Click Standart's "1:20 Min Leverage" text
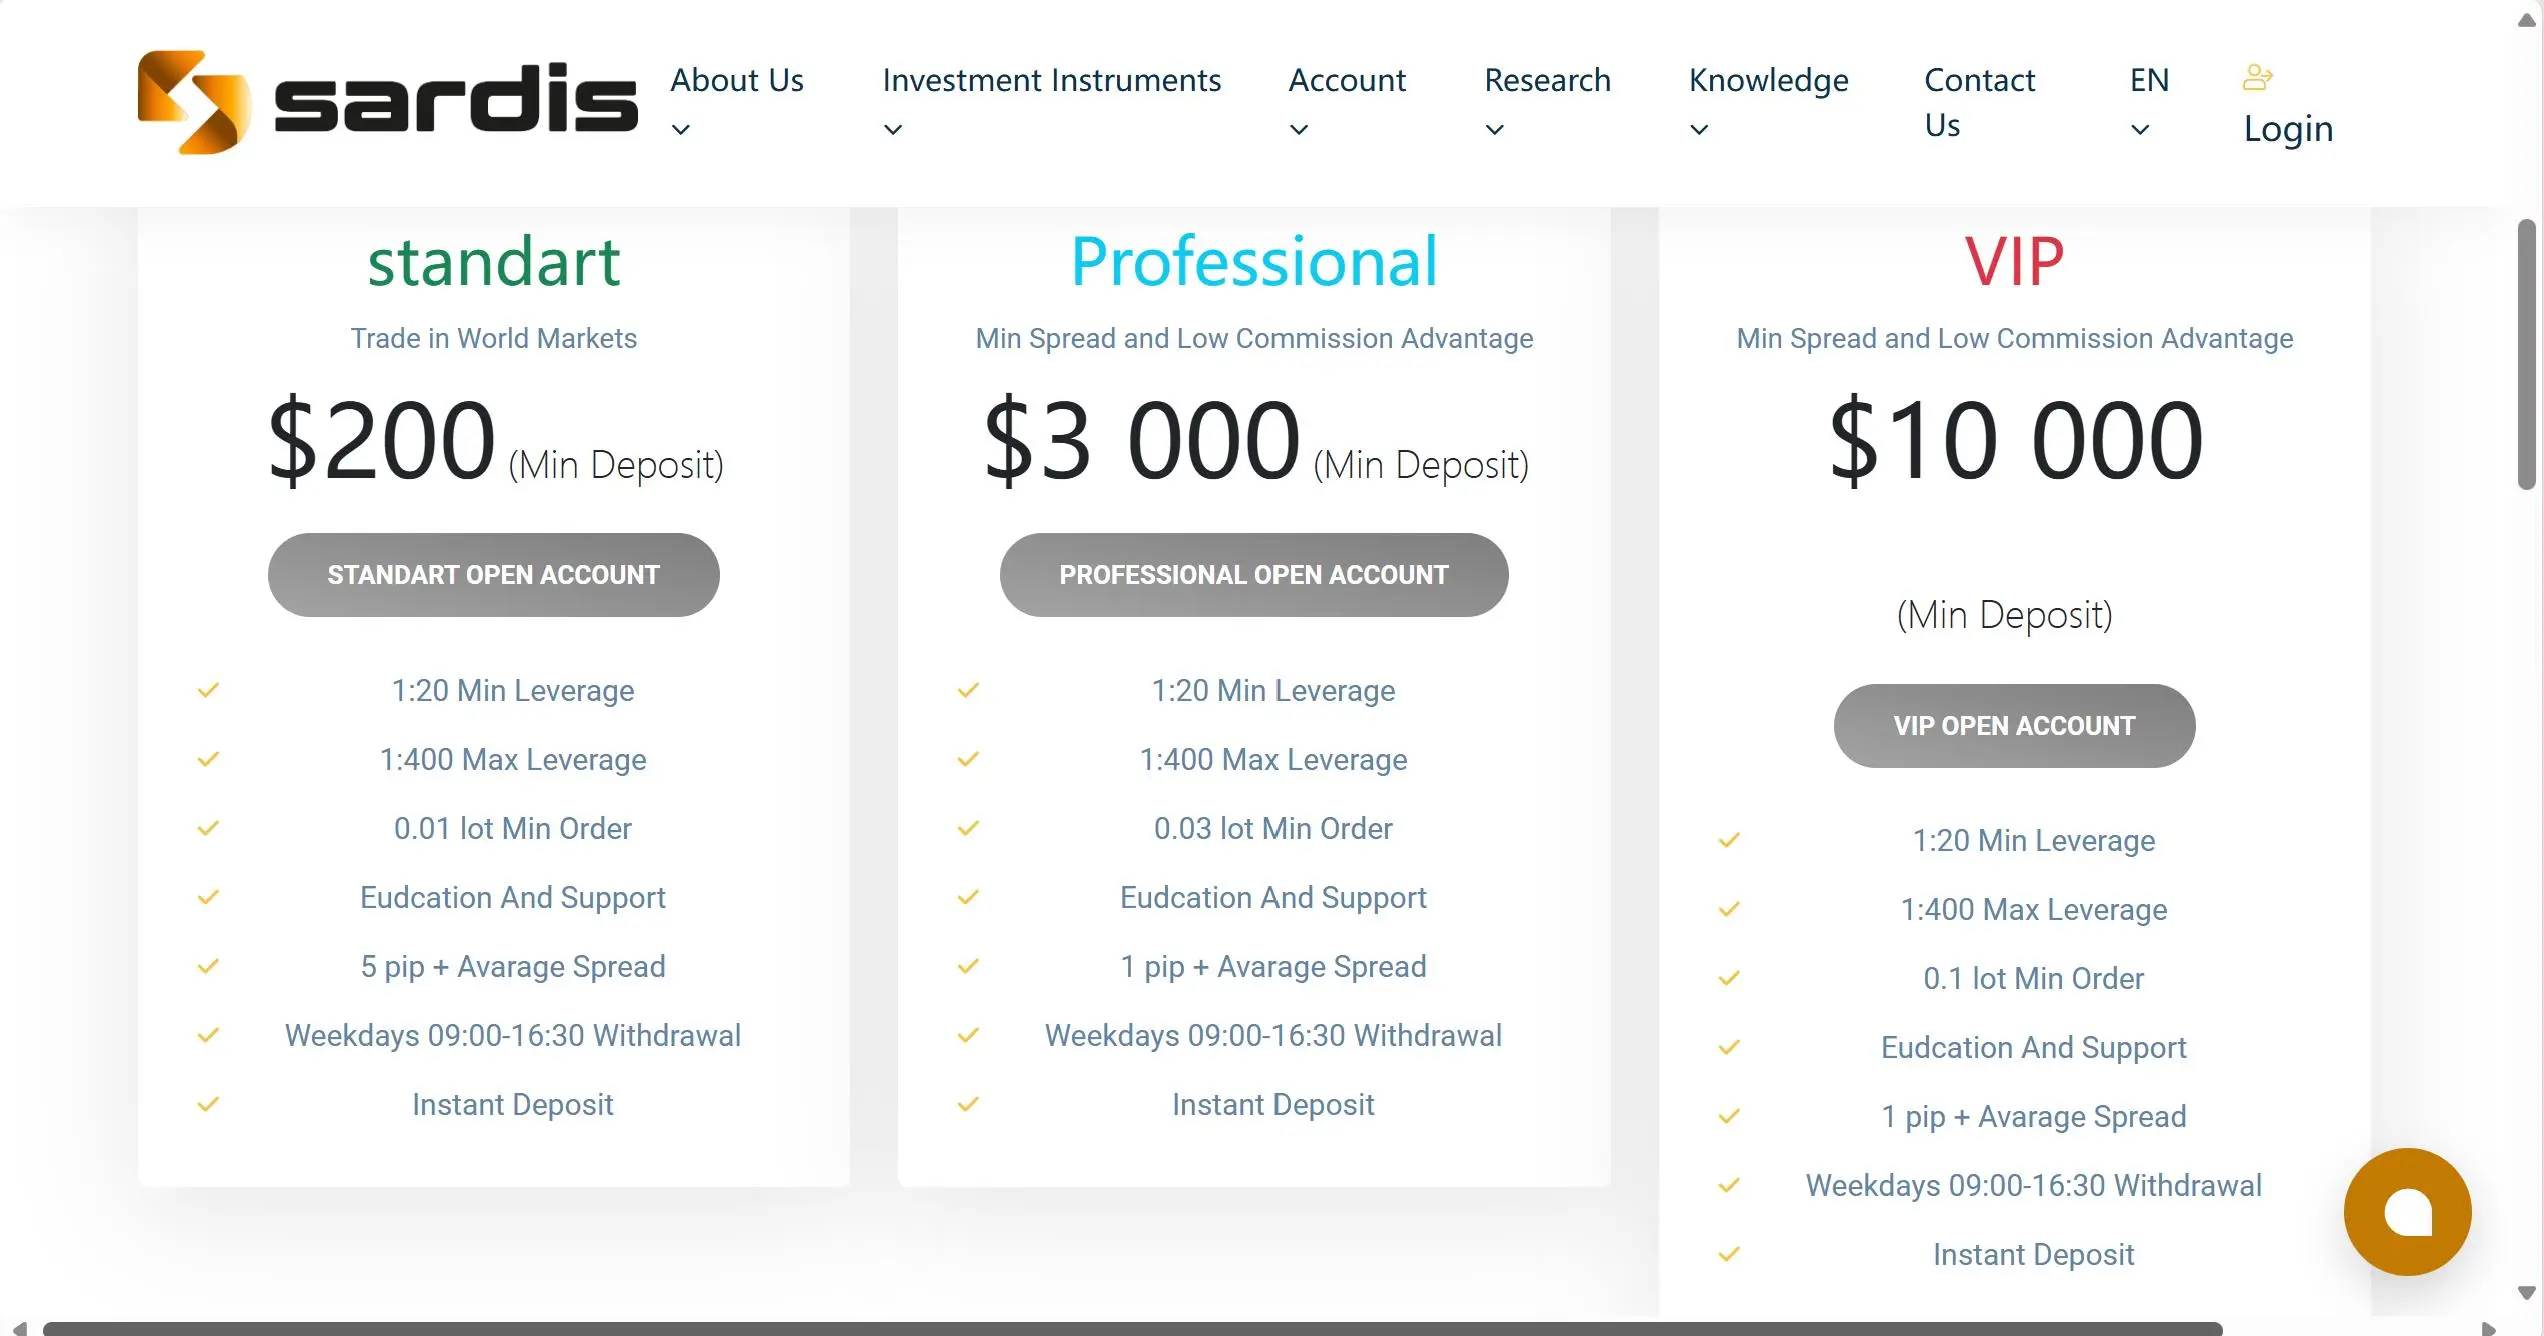 pyautogui.click(x=513, y=691)
